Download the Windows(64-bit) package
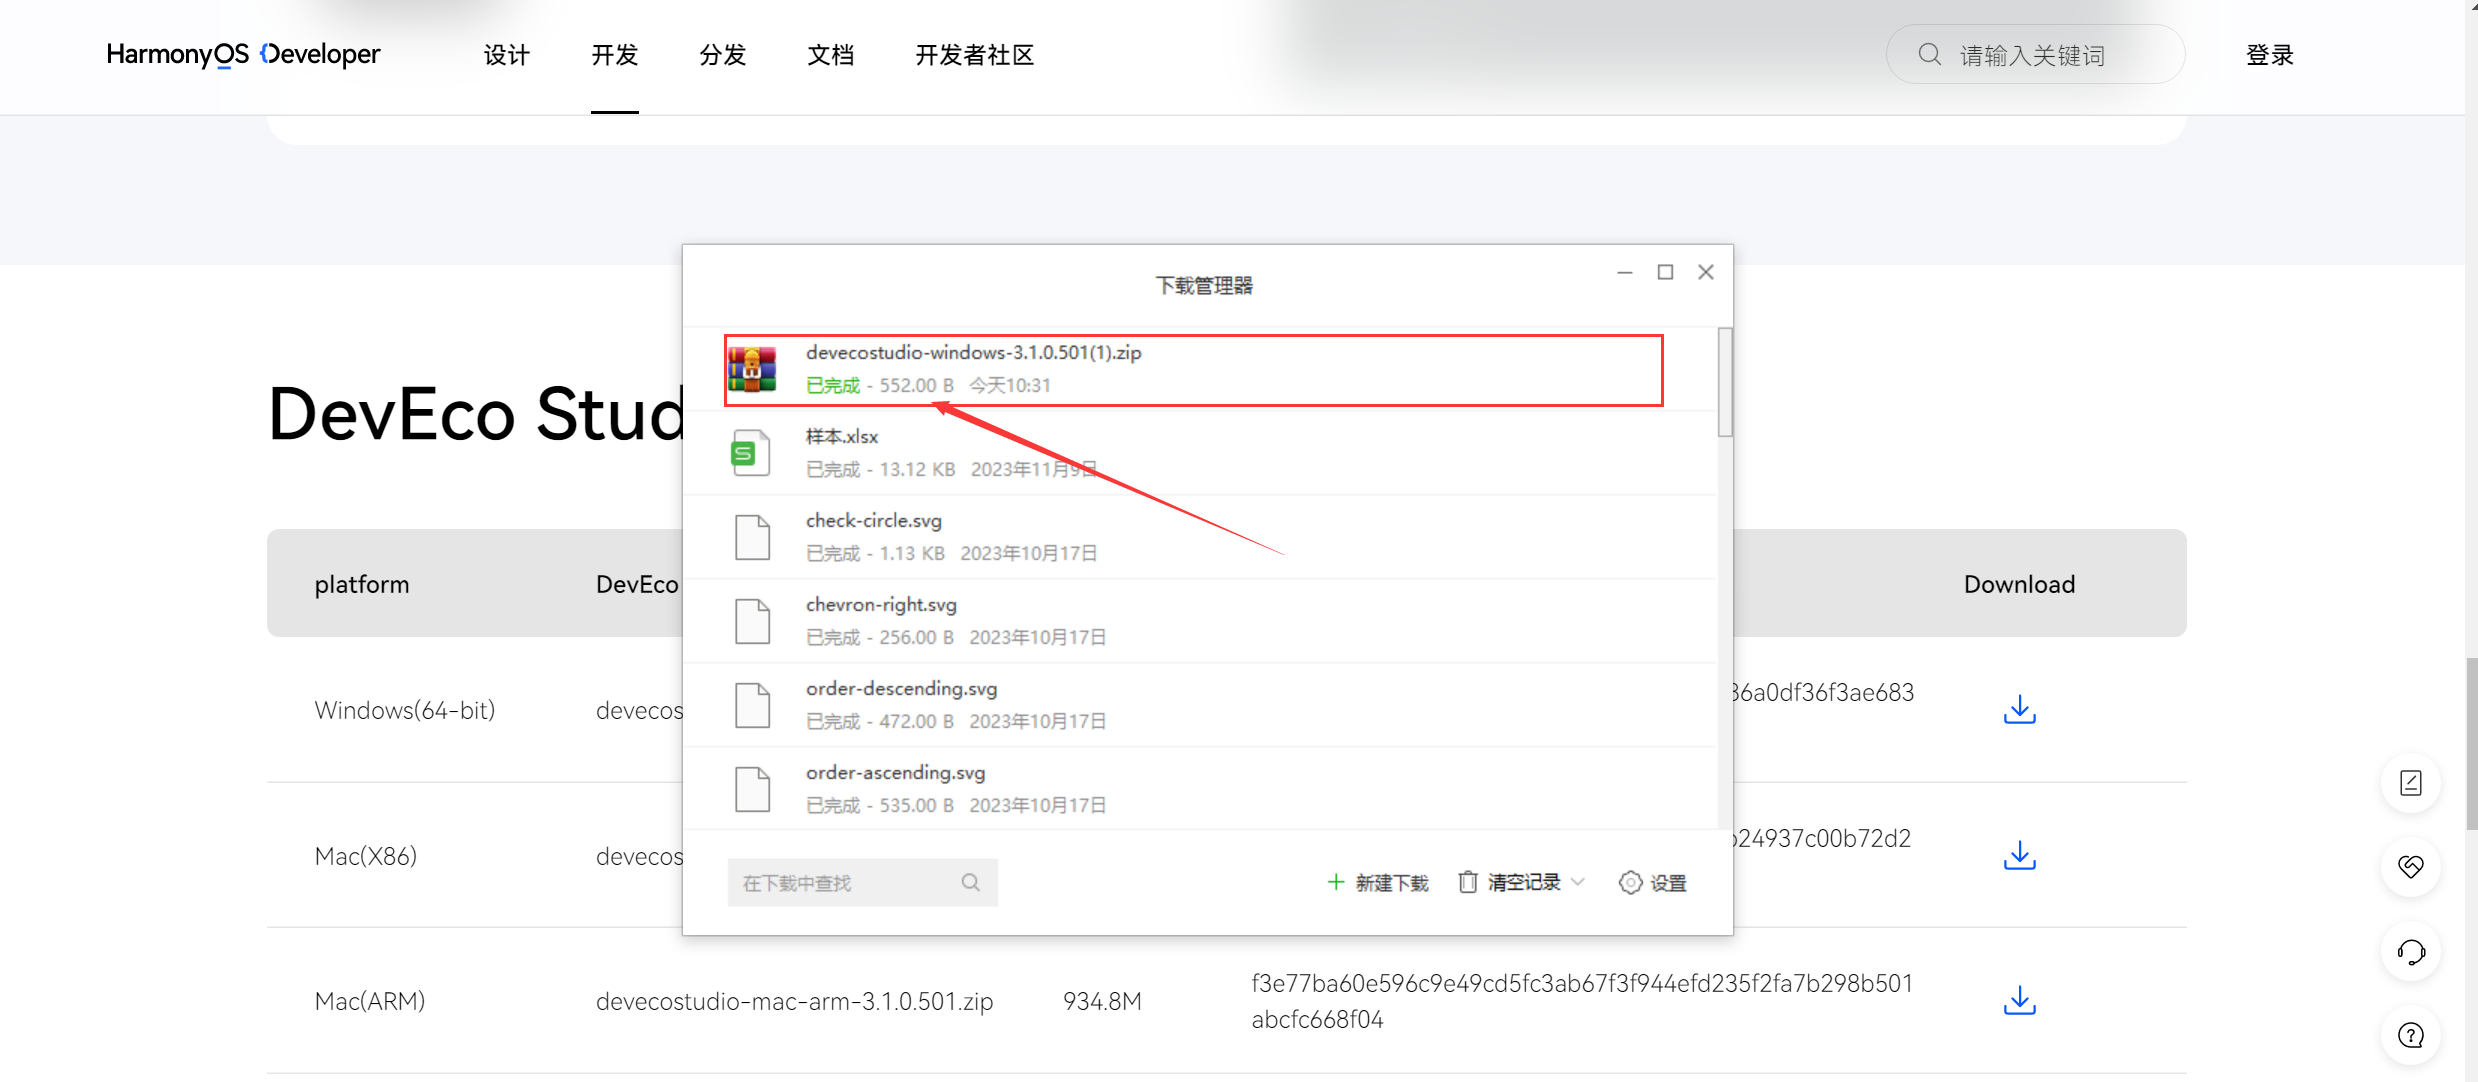2478x1082 pixels. point(2019,709)
